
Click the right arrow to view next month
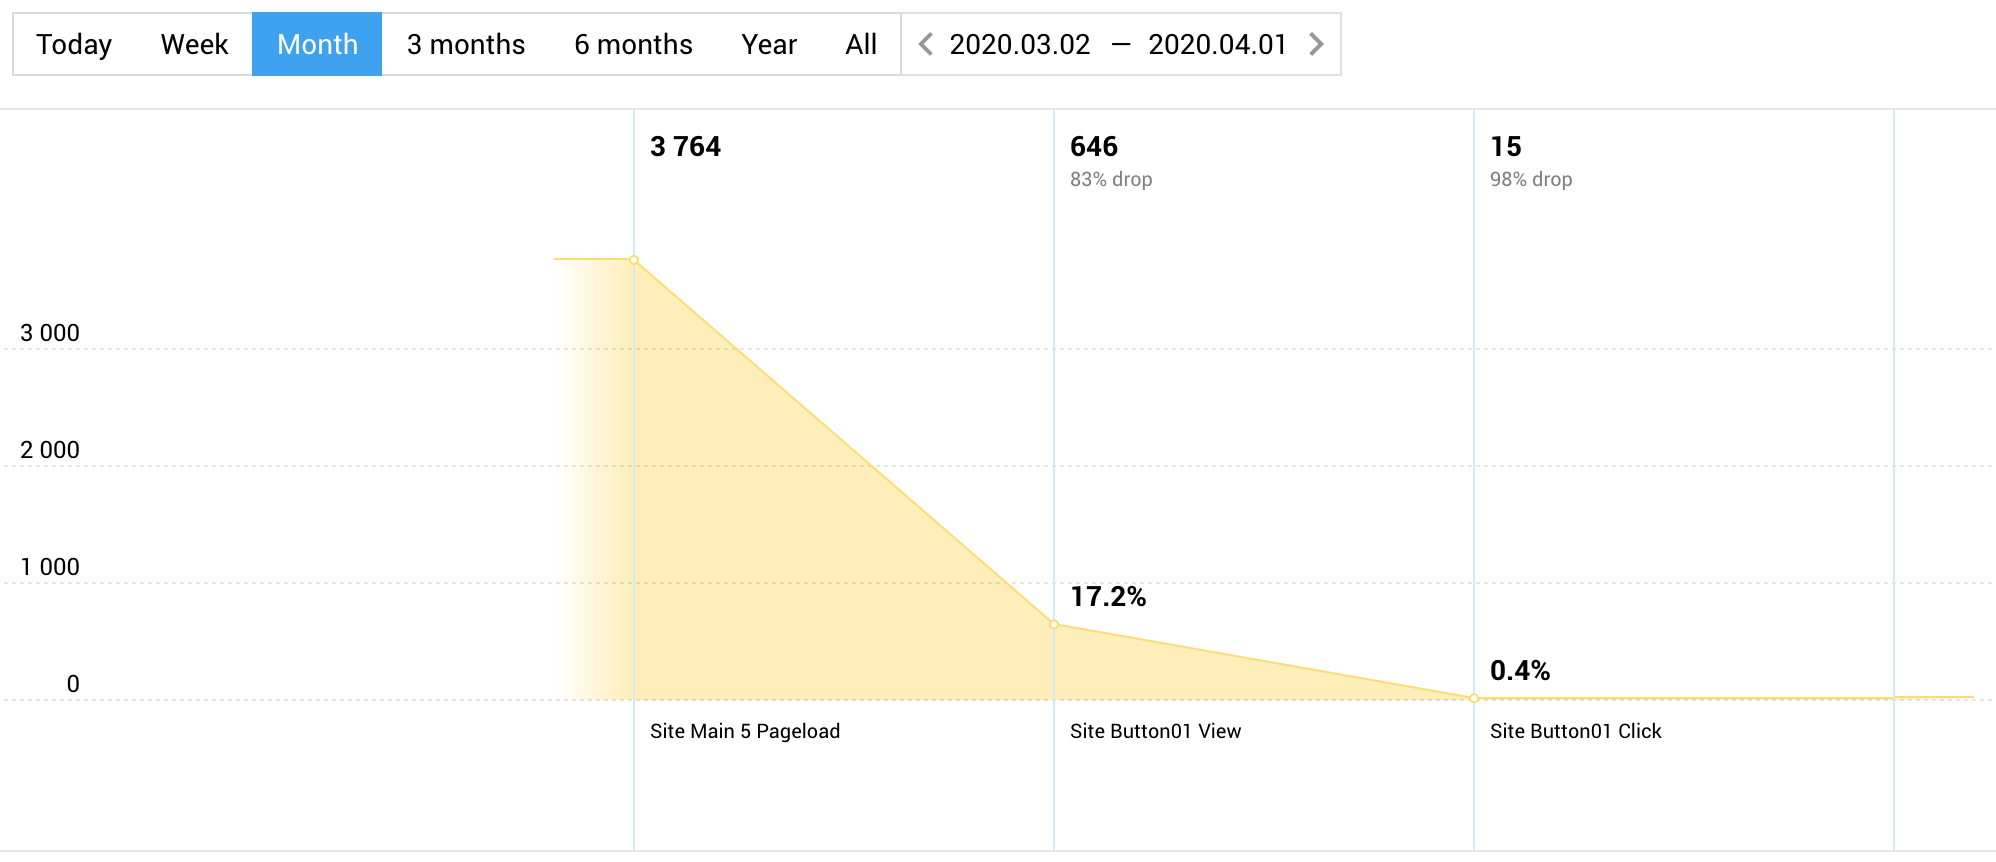(x=1316, y=44)
